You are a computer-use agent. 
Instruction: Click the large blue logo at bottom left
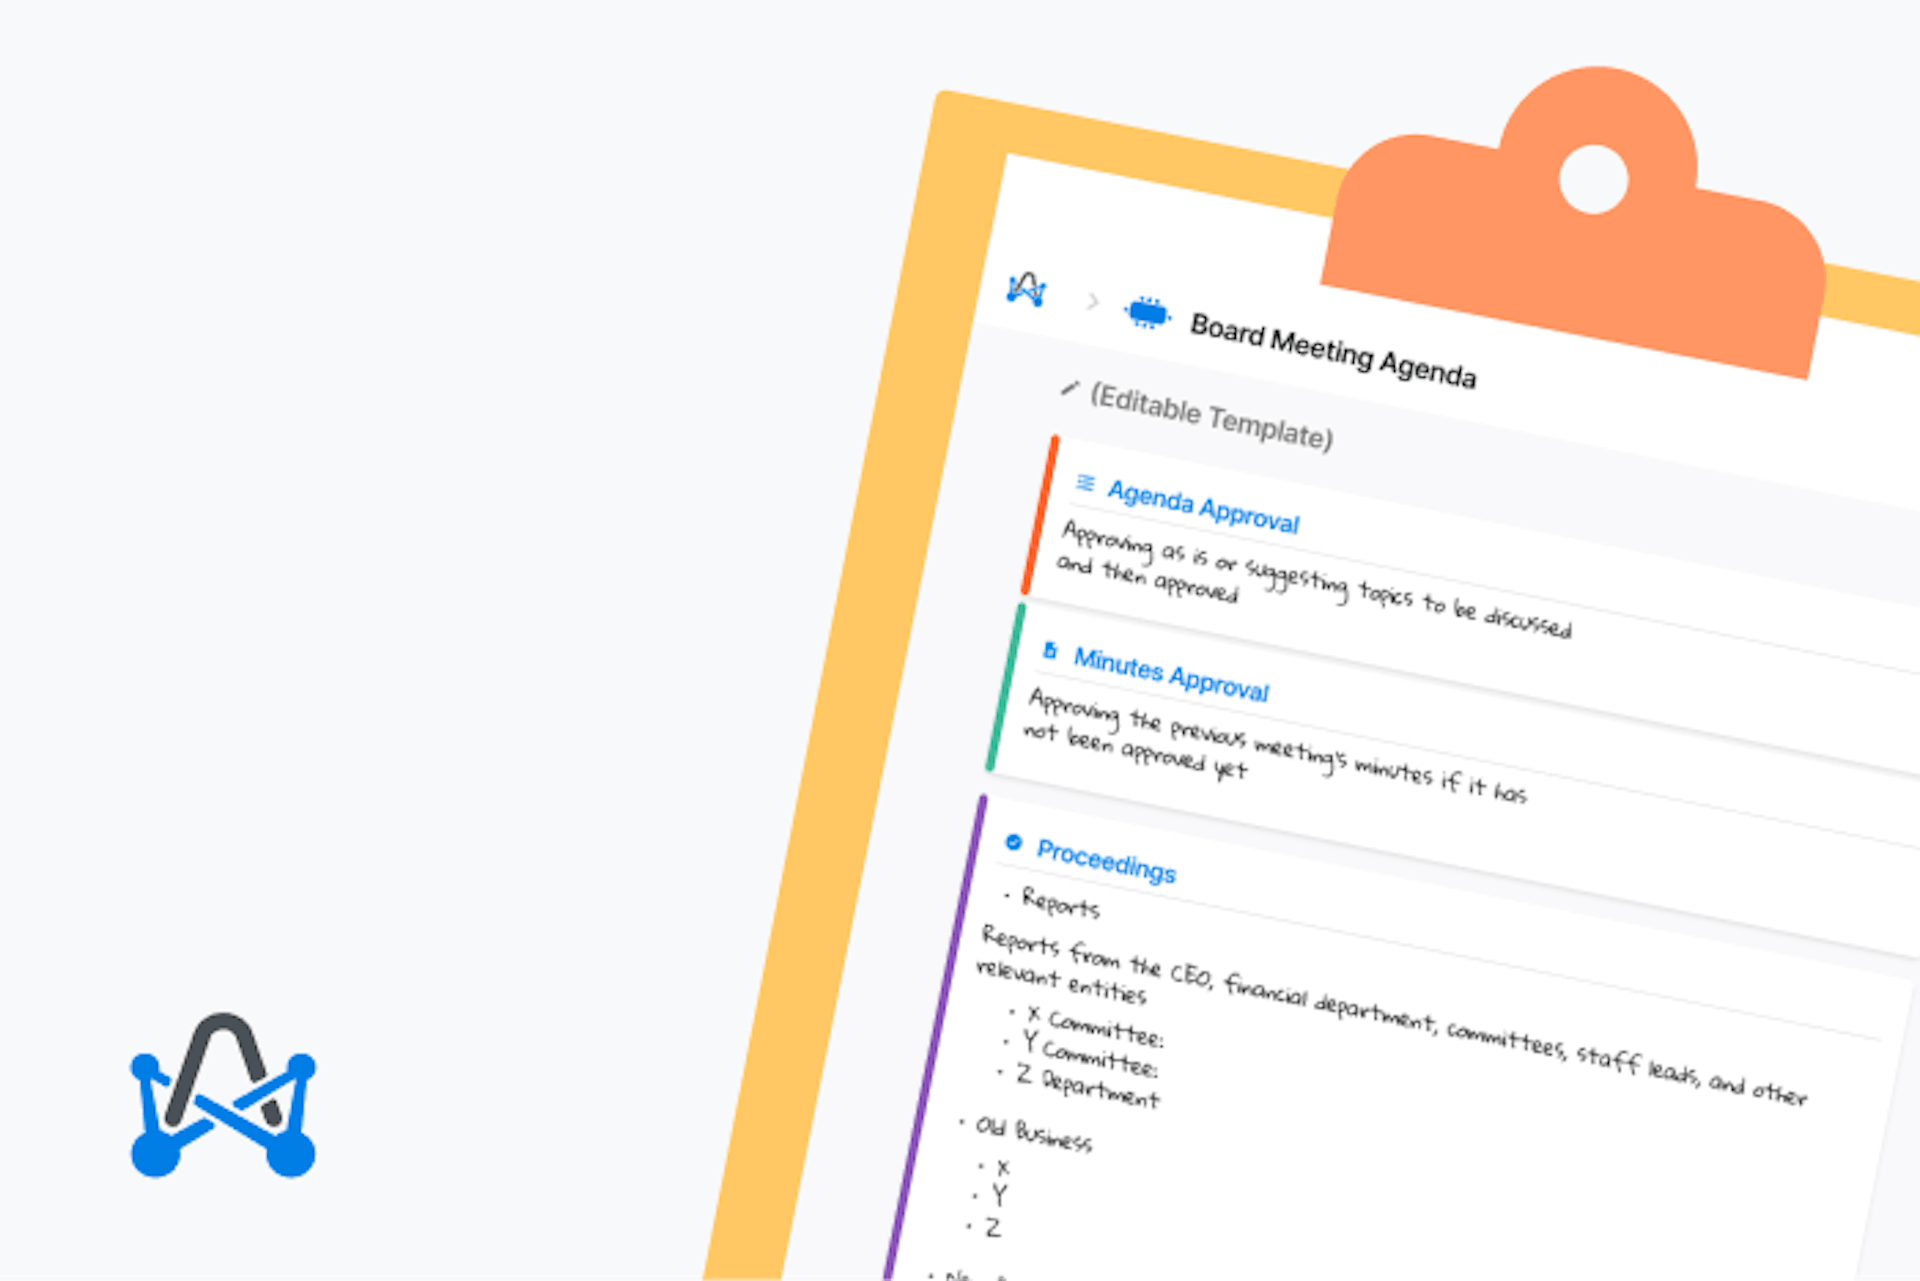pyautogui.click(x=223, y=1095)
